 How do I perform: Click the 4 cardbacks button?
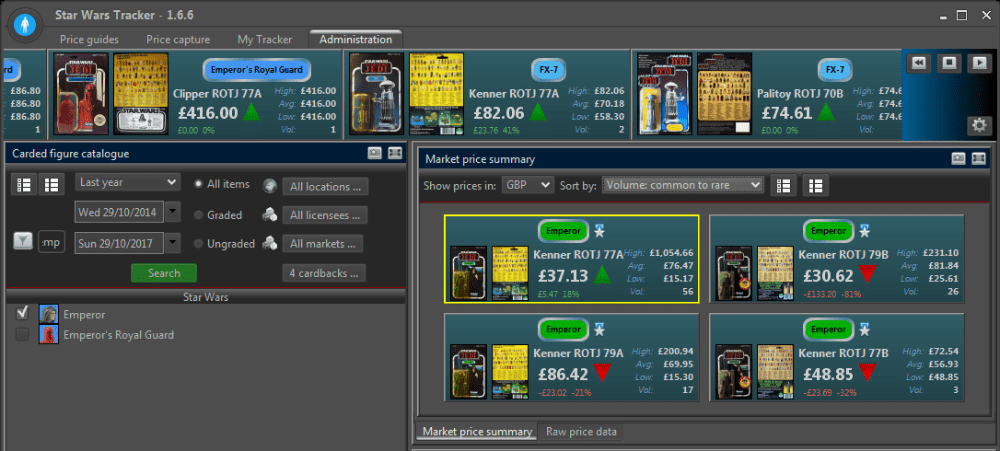click(x=324, y=273)
